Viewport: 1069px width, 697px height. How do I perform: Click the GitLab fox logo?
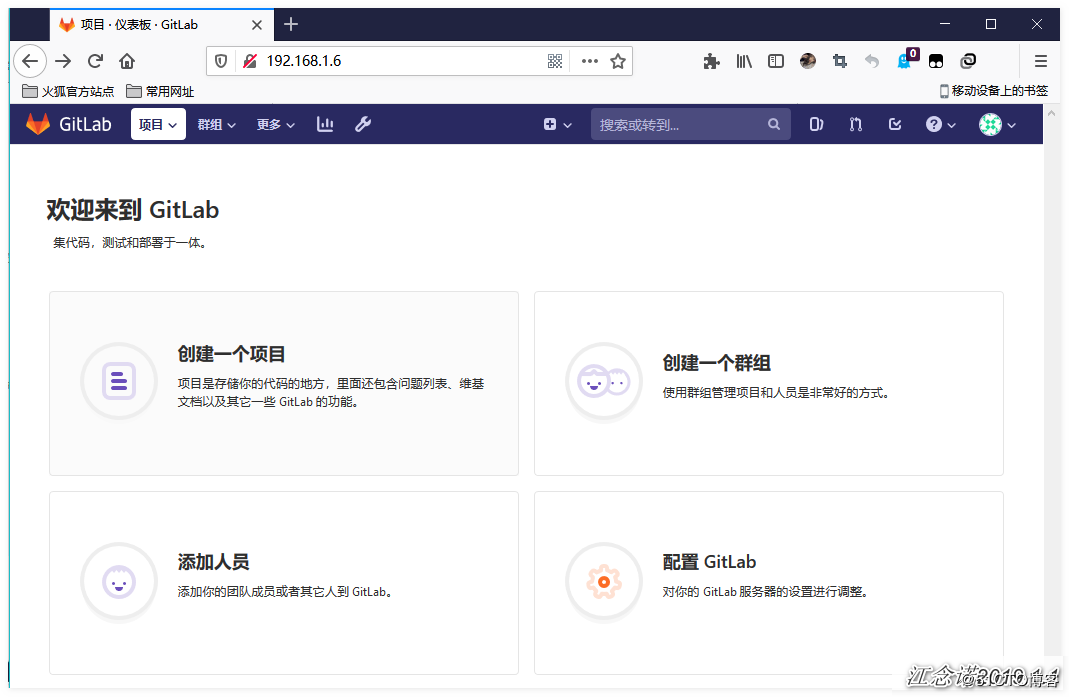(x=37, y=124)
